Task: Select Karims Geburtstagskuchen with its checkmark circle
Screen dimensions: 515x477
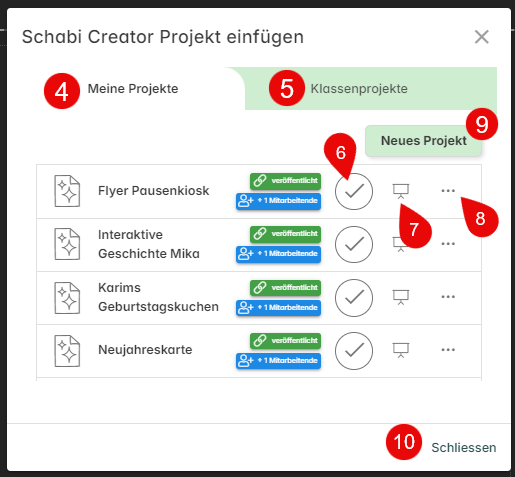Action: (x=354, y=297)
